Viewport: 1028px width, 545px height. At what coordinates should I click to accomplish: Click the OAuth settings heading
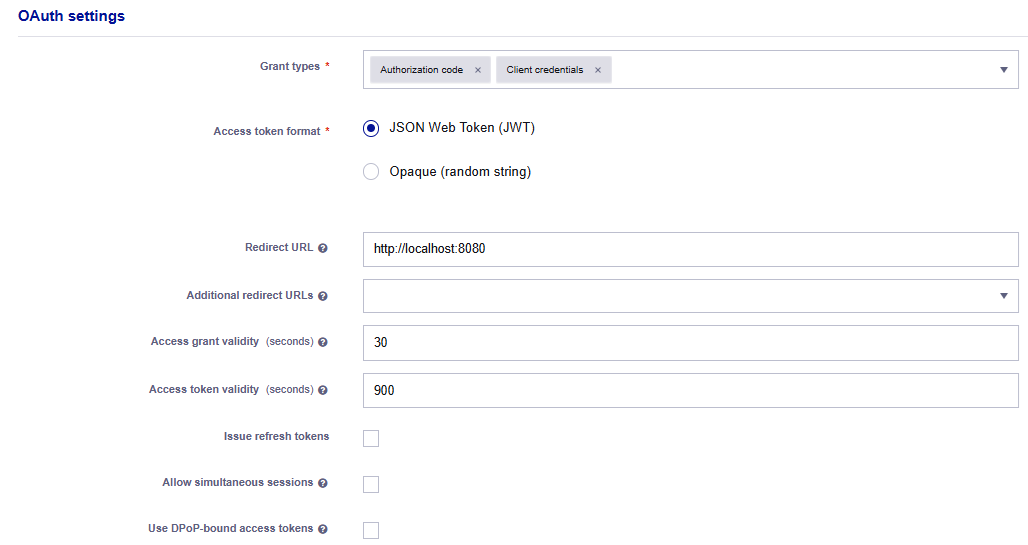click(71, 16)
